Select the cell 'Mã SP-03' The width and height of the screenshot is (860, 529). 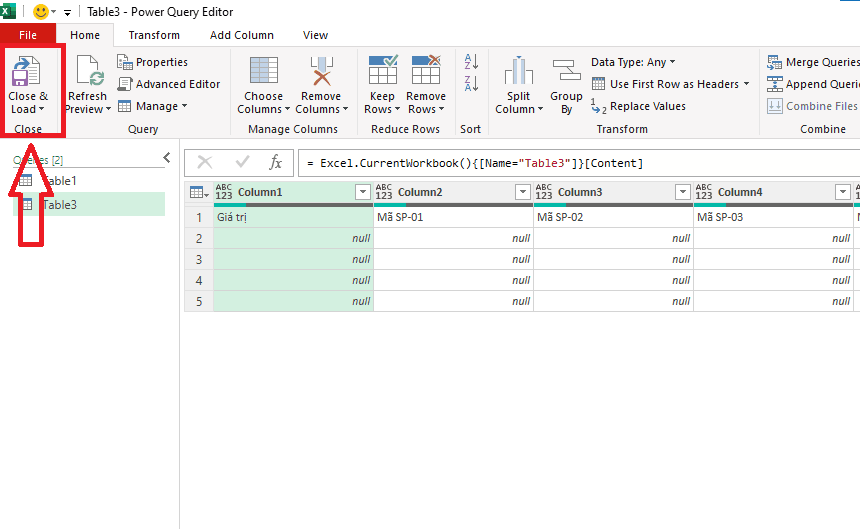tap(774, 217)
